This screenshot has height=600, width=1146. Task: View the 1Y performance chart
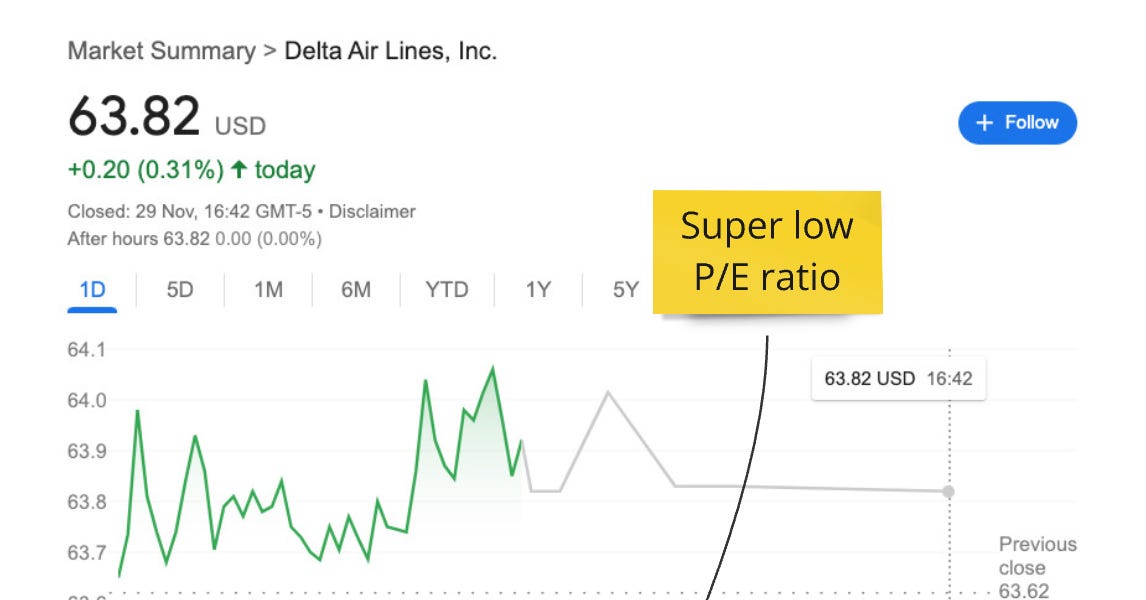(538, 290)
